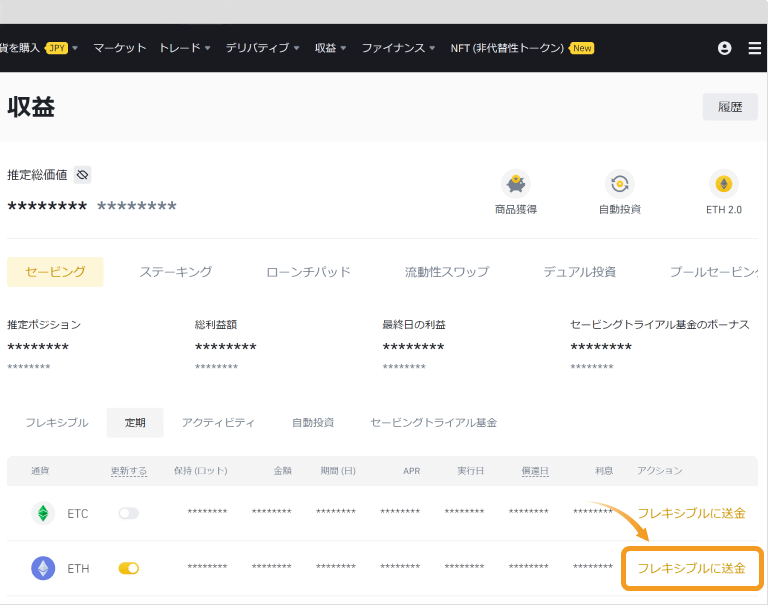
Task: Click the 総利益額 label
Action: click(216, 325)
